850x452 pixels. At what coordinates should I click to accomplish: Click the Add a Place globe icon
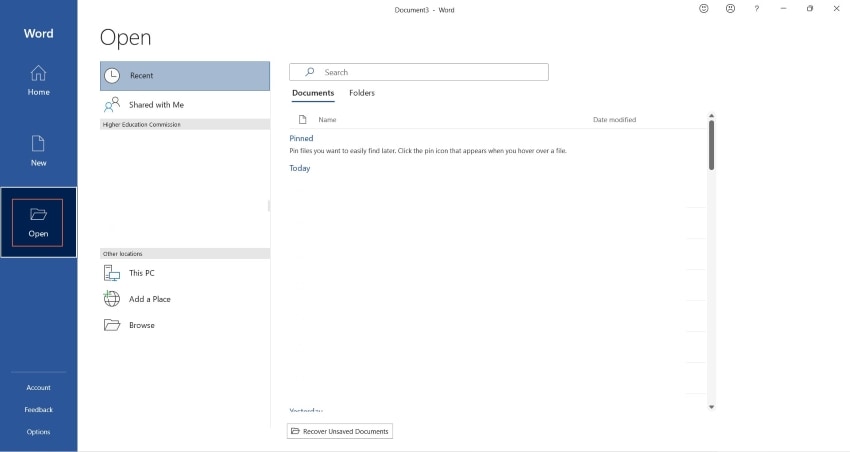coord(112,299)
